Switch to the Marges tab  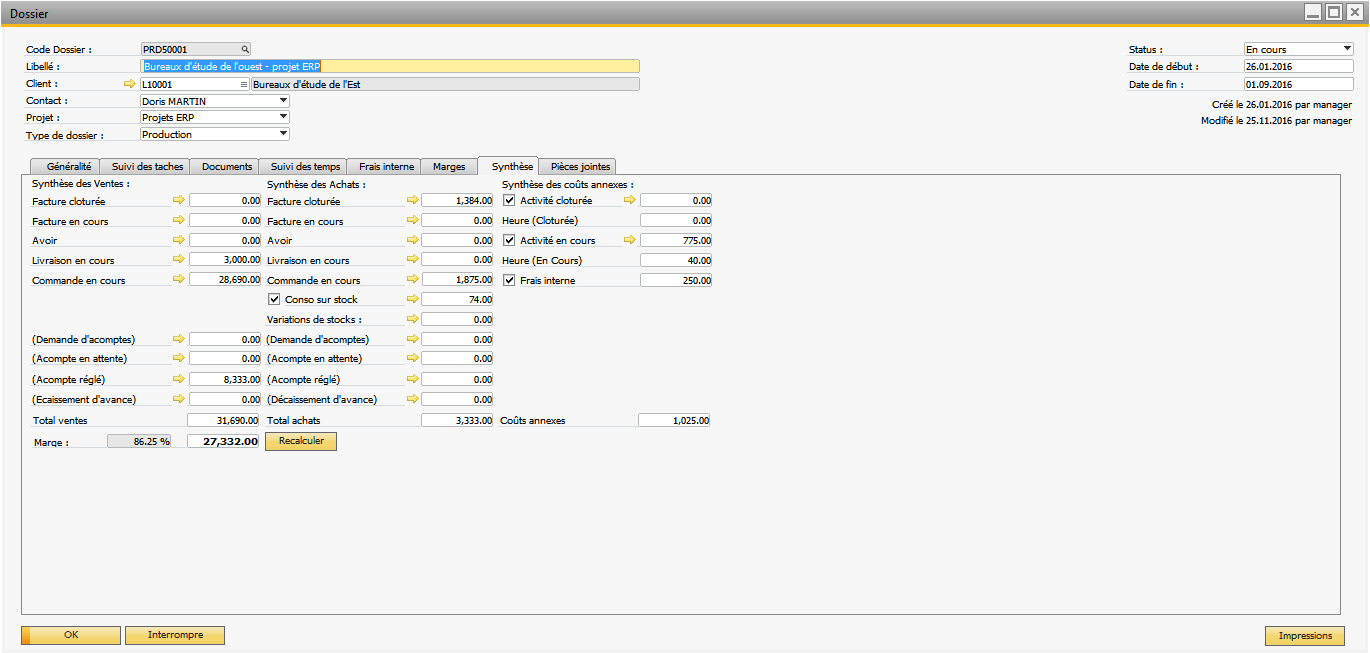pyautogui.click(x=449, y=167)
